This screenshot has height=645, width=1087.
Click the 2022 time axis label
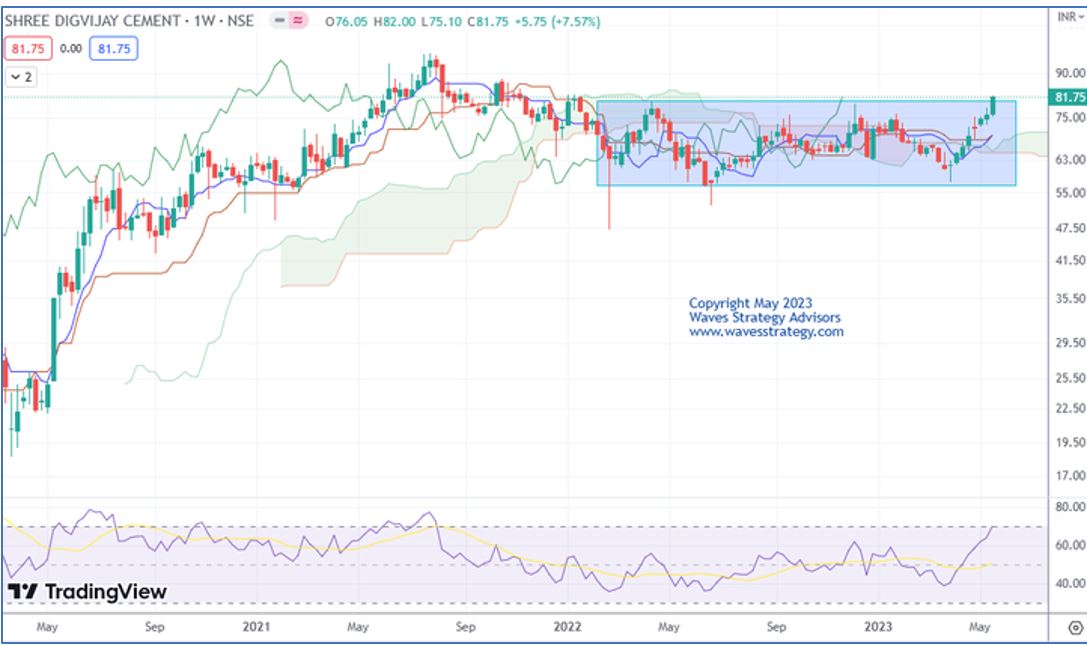(567, 627)
